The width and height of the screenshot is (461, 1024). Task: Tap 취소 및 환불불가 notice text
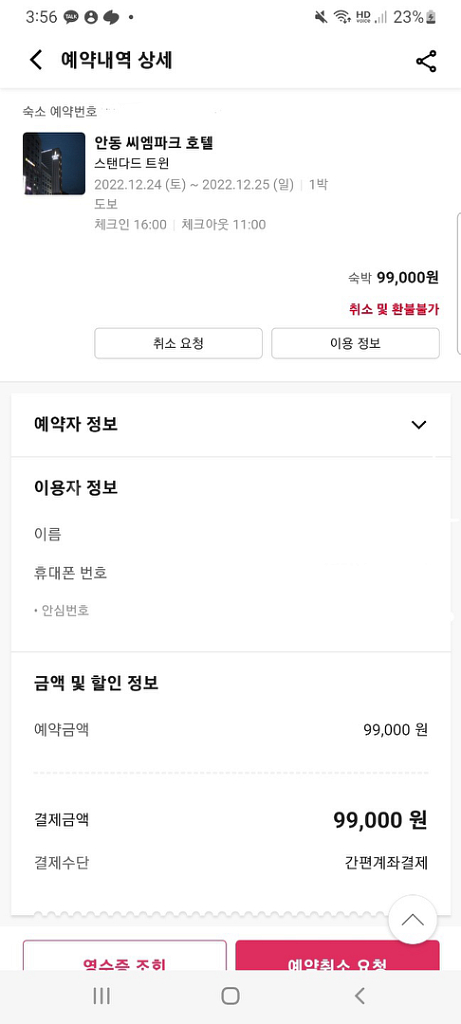pos(394,310)
